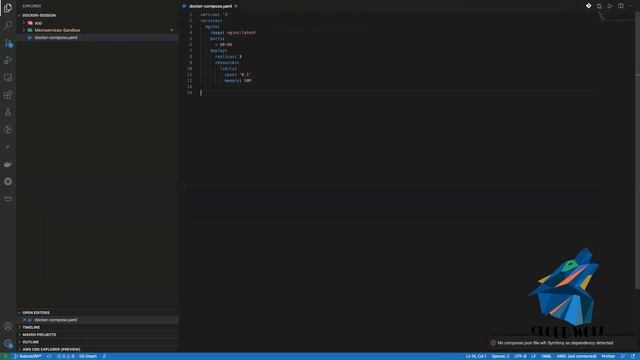Image resolution: width=640 pixels, height=360 pixels.
Task: Click the composer.json notification message
Action: [555, 343]
